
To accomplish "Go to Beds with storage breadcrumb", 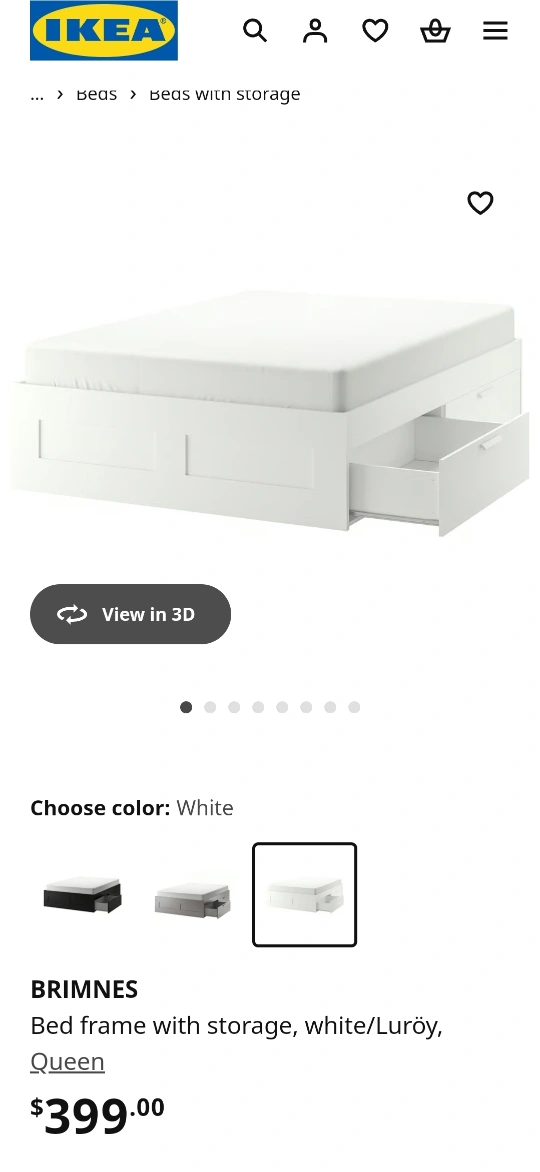I will (x=224, y=95).
